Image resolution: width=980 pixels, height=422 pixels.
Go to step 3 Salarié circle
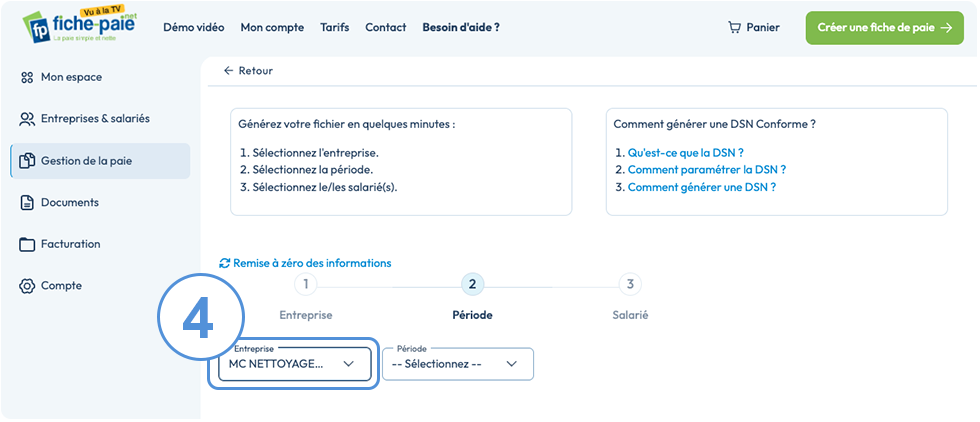click(630, 284)
